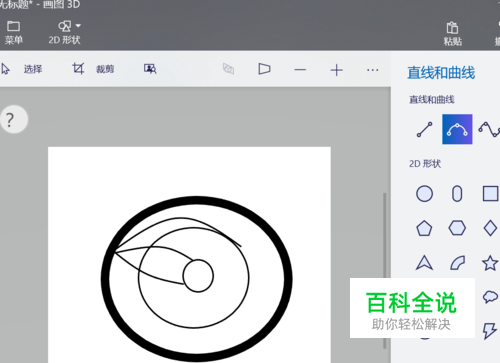Select the three-point curve tool
This screenshot has width=500, height=363.
point(457,129)
